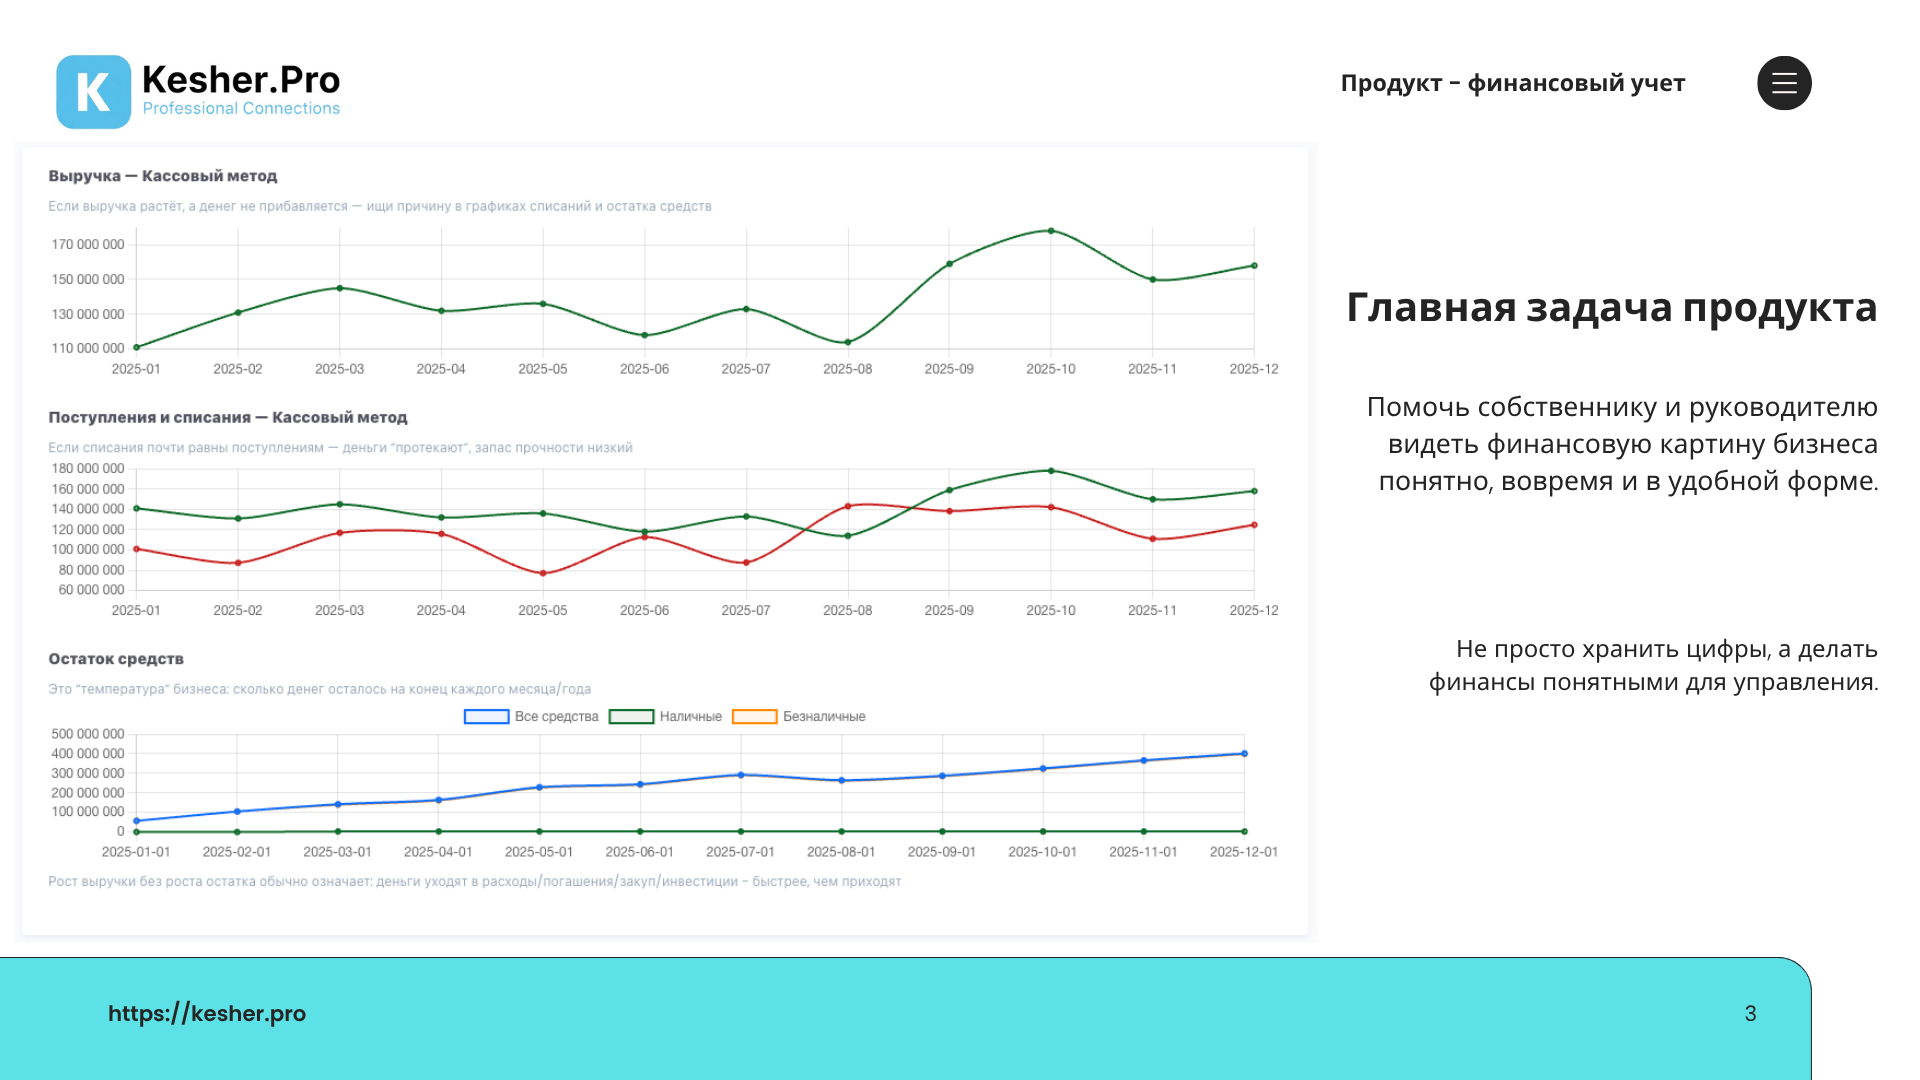Select the 'Продукт – финансовый учет' header text

(x=1513, y=83)
